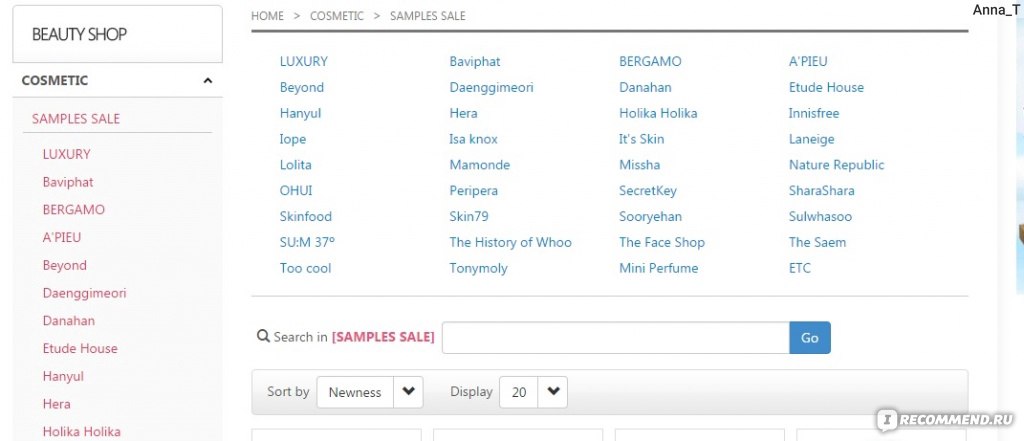Open Holika Holika in the sidebar

click(x=82, y=431)
